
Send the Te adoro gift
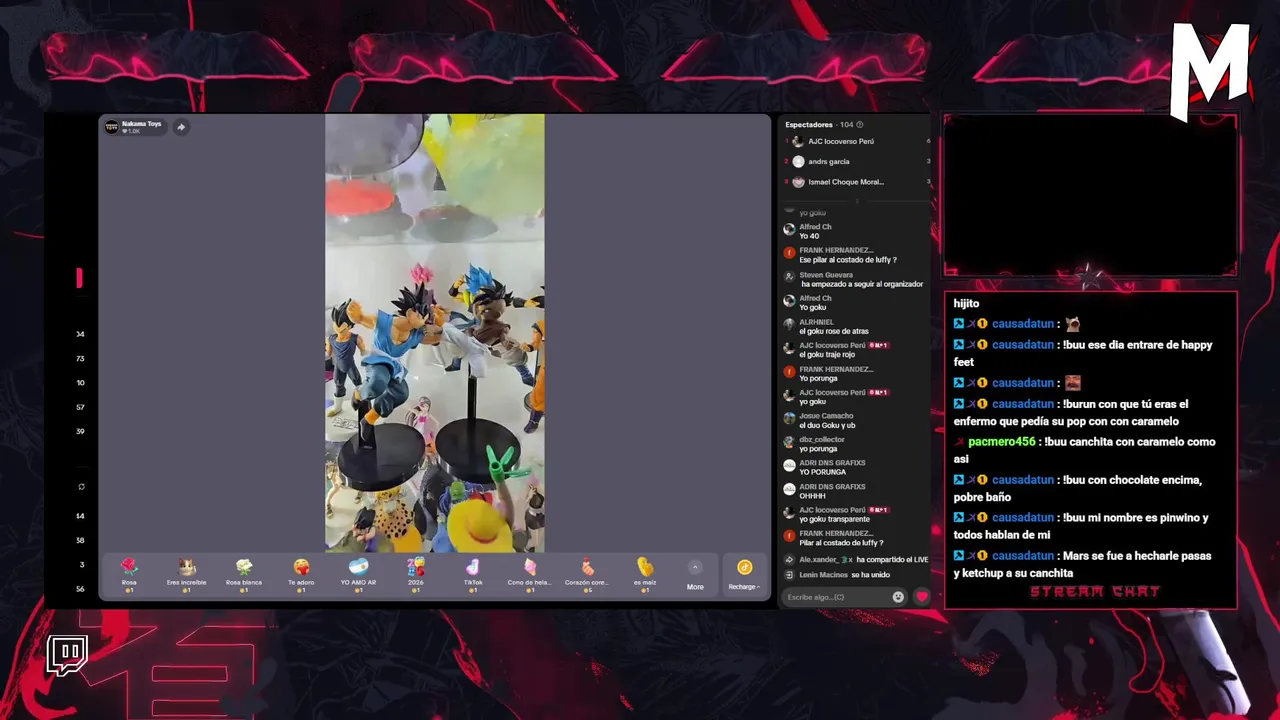(x=301, y=574)
